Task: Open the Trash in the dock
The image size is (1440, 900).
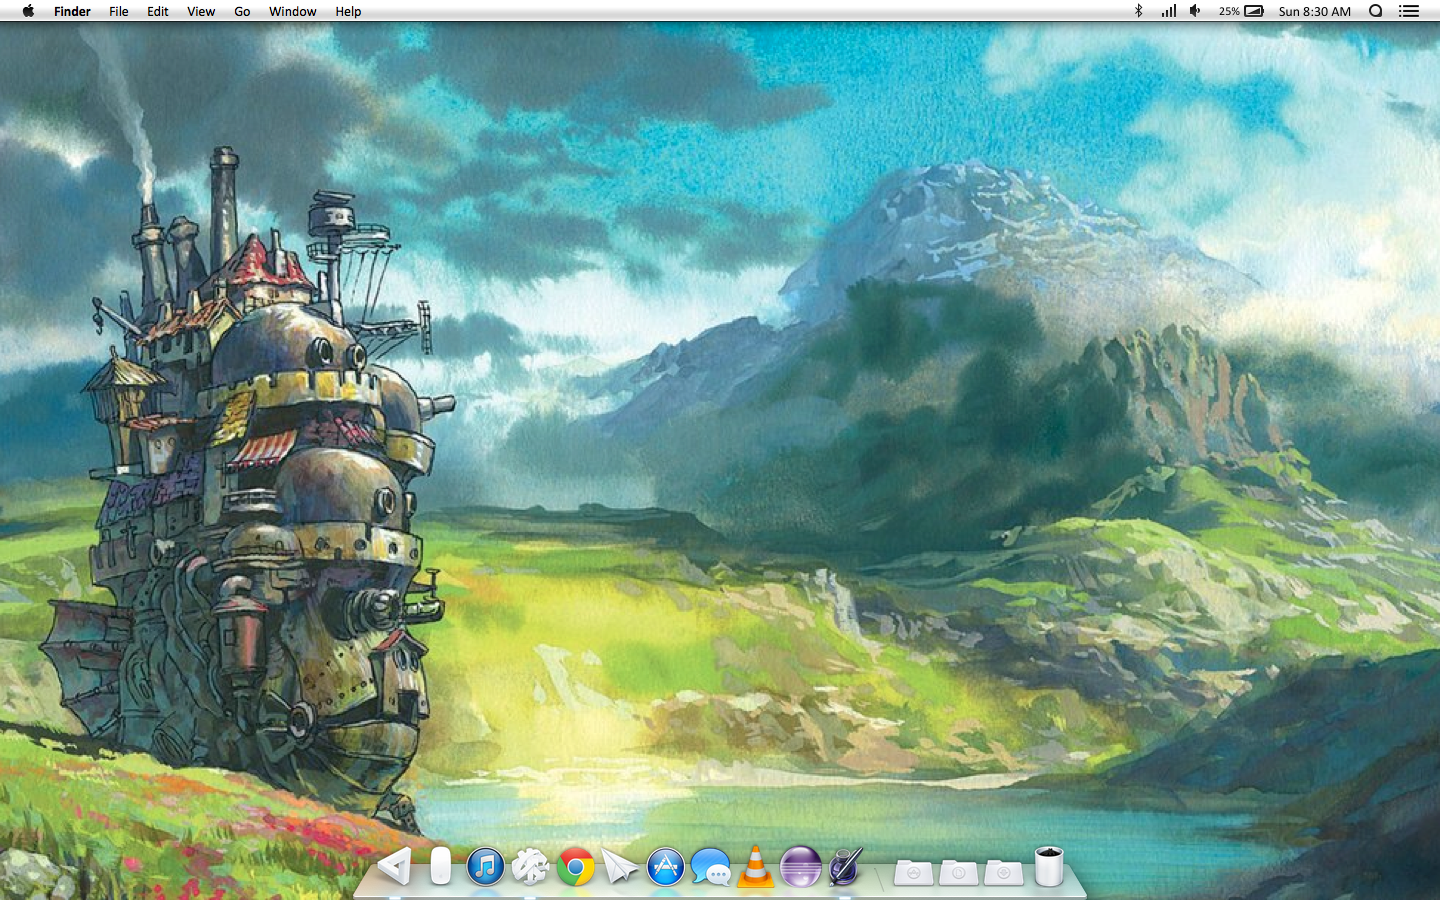Action: [x=1048, y=867]
